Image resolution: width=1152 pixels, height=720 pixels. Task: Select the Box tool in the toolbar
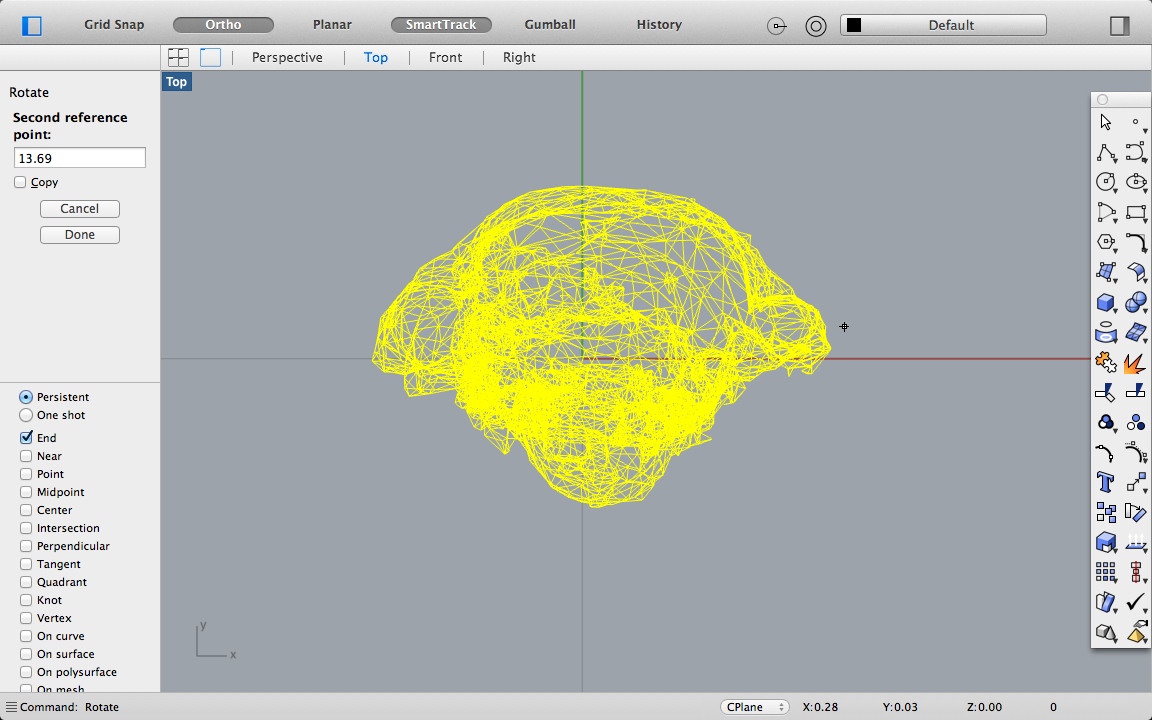(x=1106, y=302)
